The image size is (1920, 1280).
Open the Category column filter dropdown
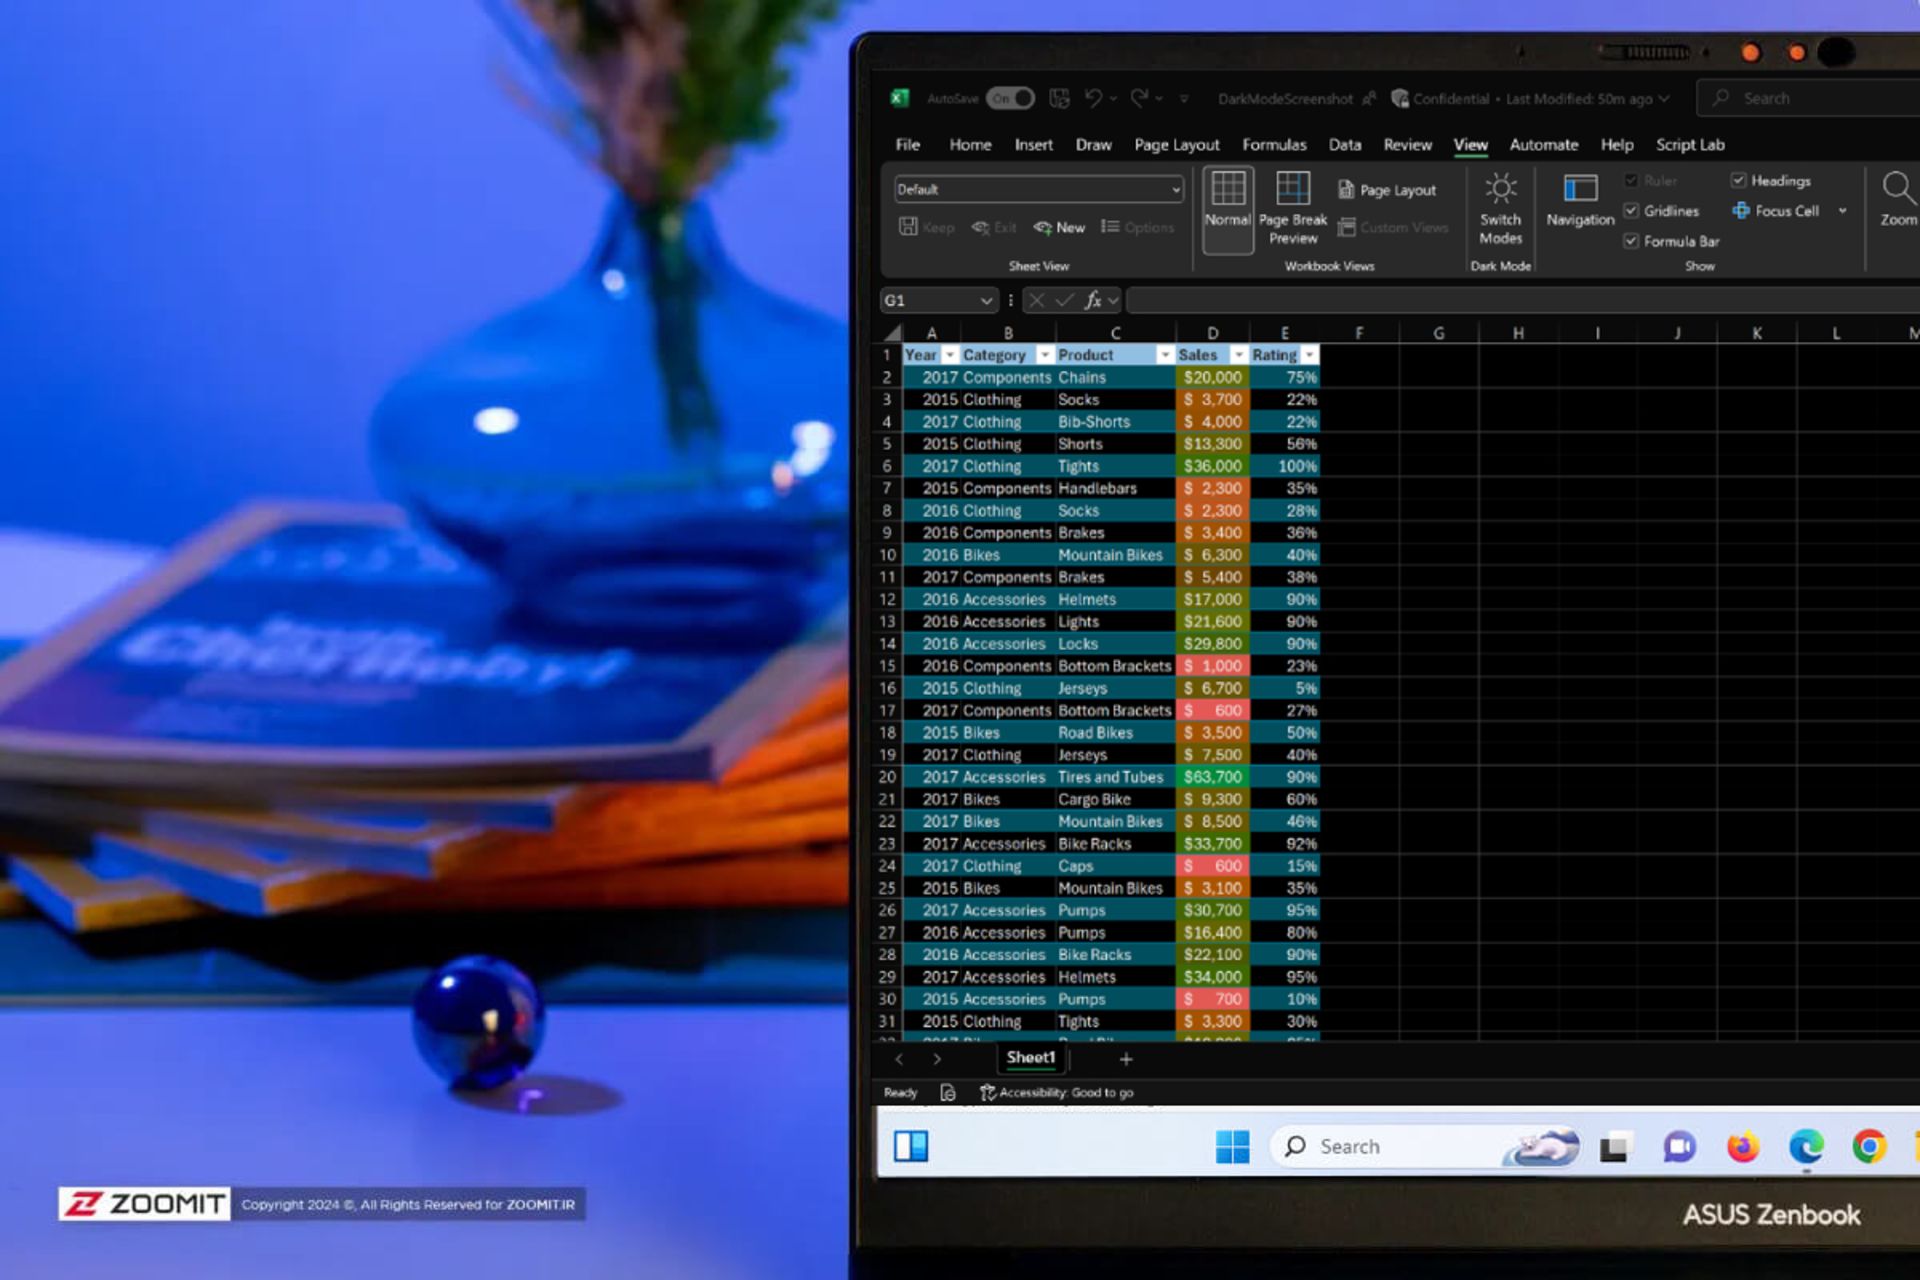[1044, 355]
